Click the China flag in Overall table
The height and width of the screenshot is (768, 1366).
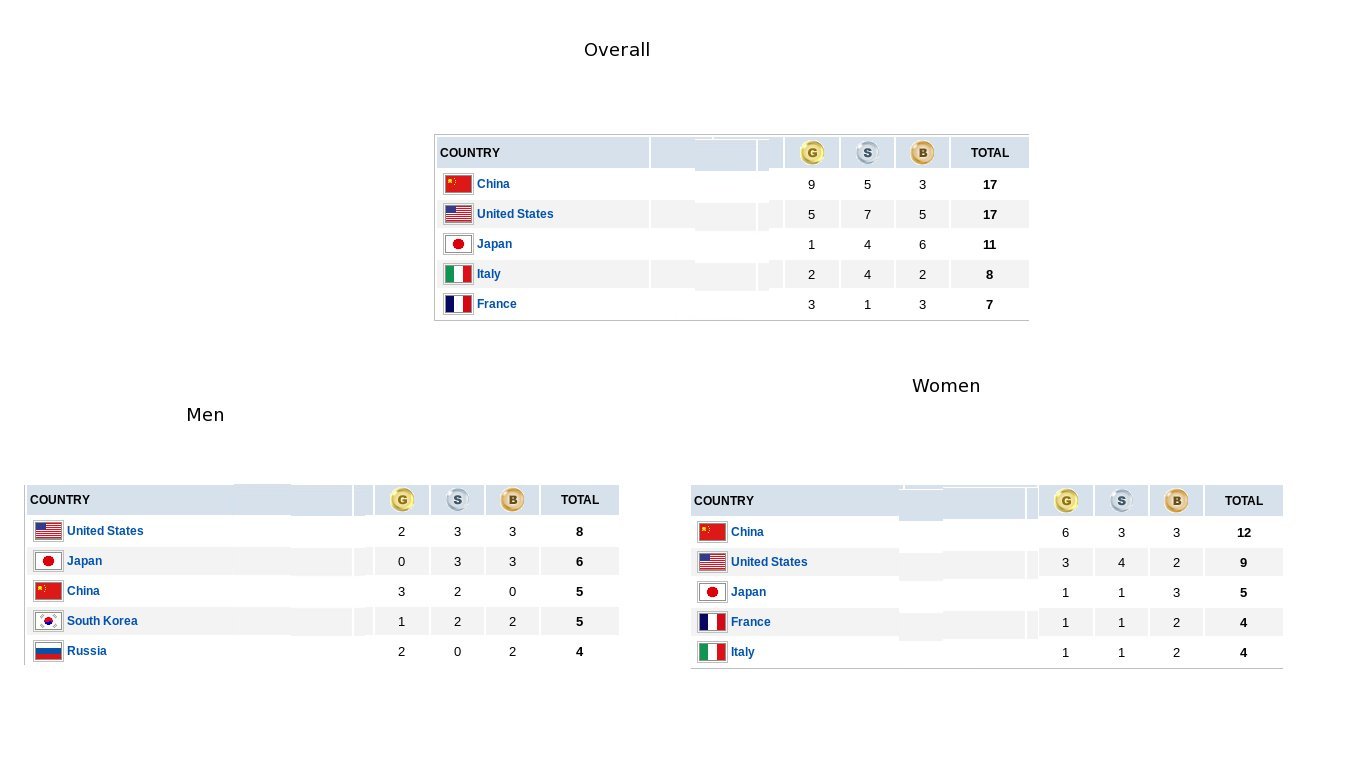pyautogui.click(x=459, y=184)
